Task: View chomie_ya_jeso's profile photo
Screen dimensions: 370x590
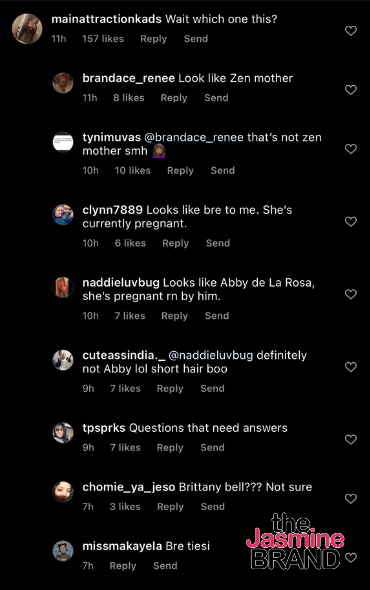Action: pyautogui.click(x=63, y=491)
